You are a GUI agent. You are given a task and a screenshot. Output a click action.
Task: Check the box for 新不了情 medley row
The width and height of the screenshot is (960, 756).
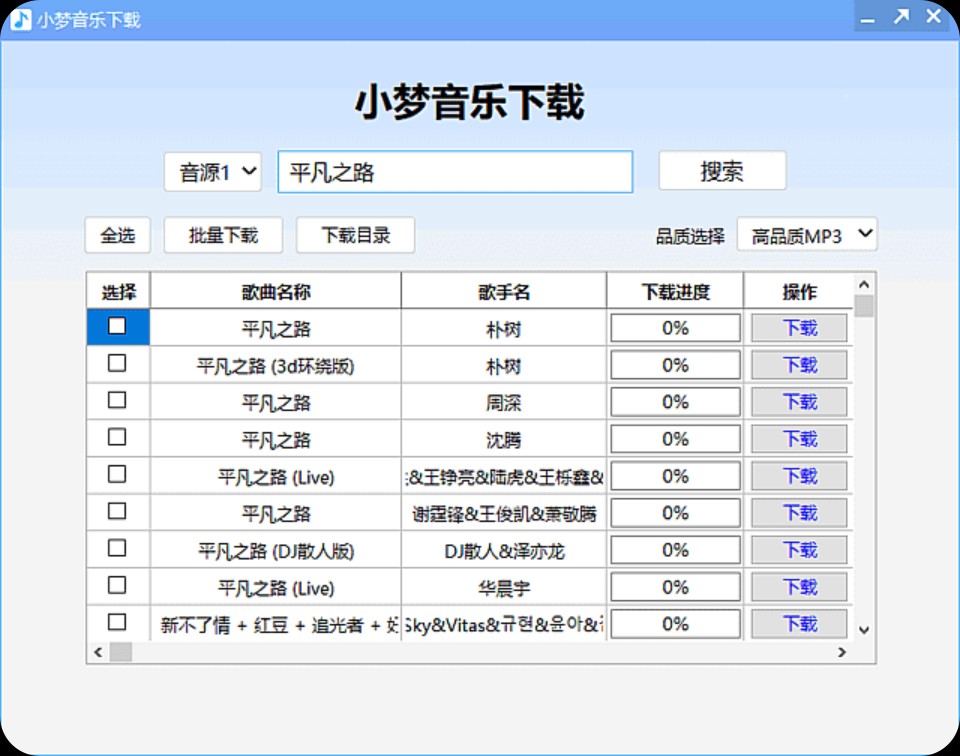click(x=117, y=622)
